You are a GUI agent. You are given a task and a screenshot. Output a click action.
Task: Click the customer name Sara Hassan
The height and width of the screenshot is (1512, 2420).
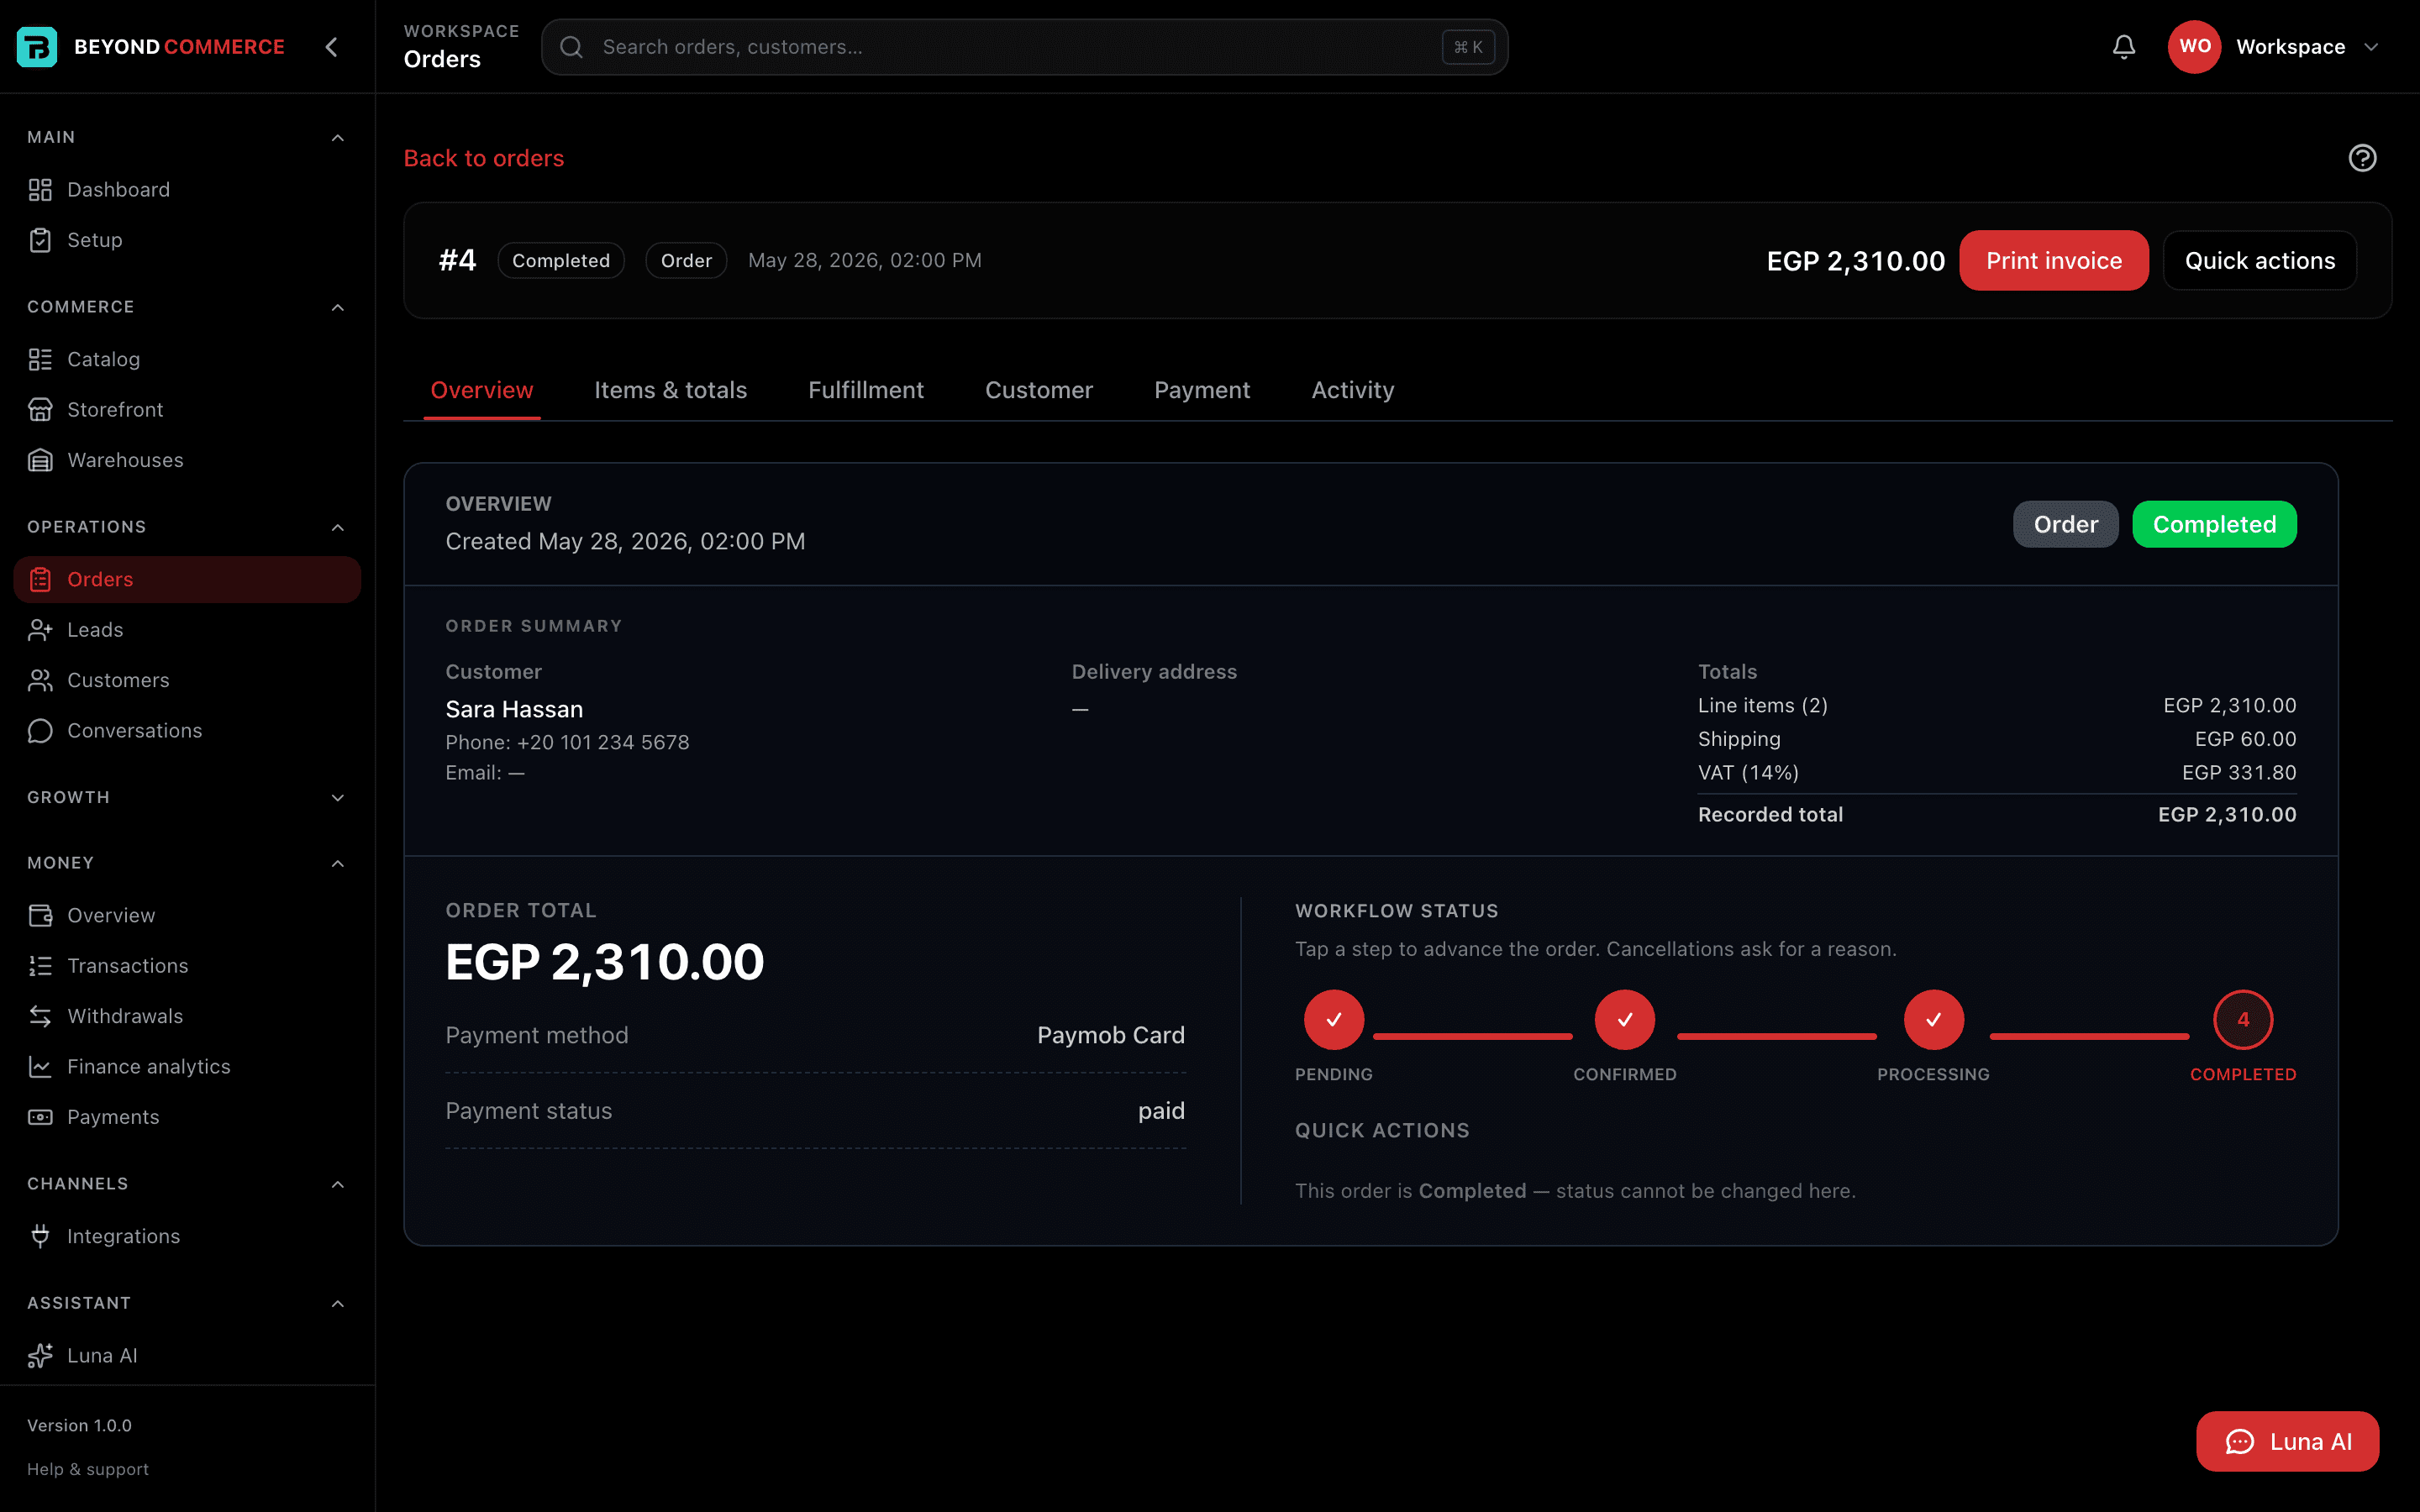coord(514,709)
